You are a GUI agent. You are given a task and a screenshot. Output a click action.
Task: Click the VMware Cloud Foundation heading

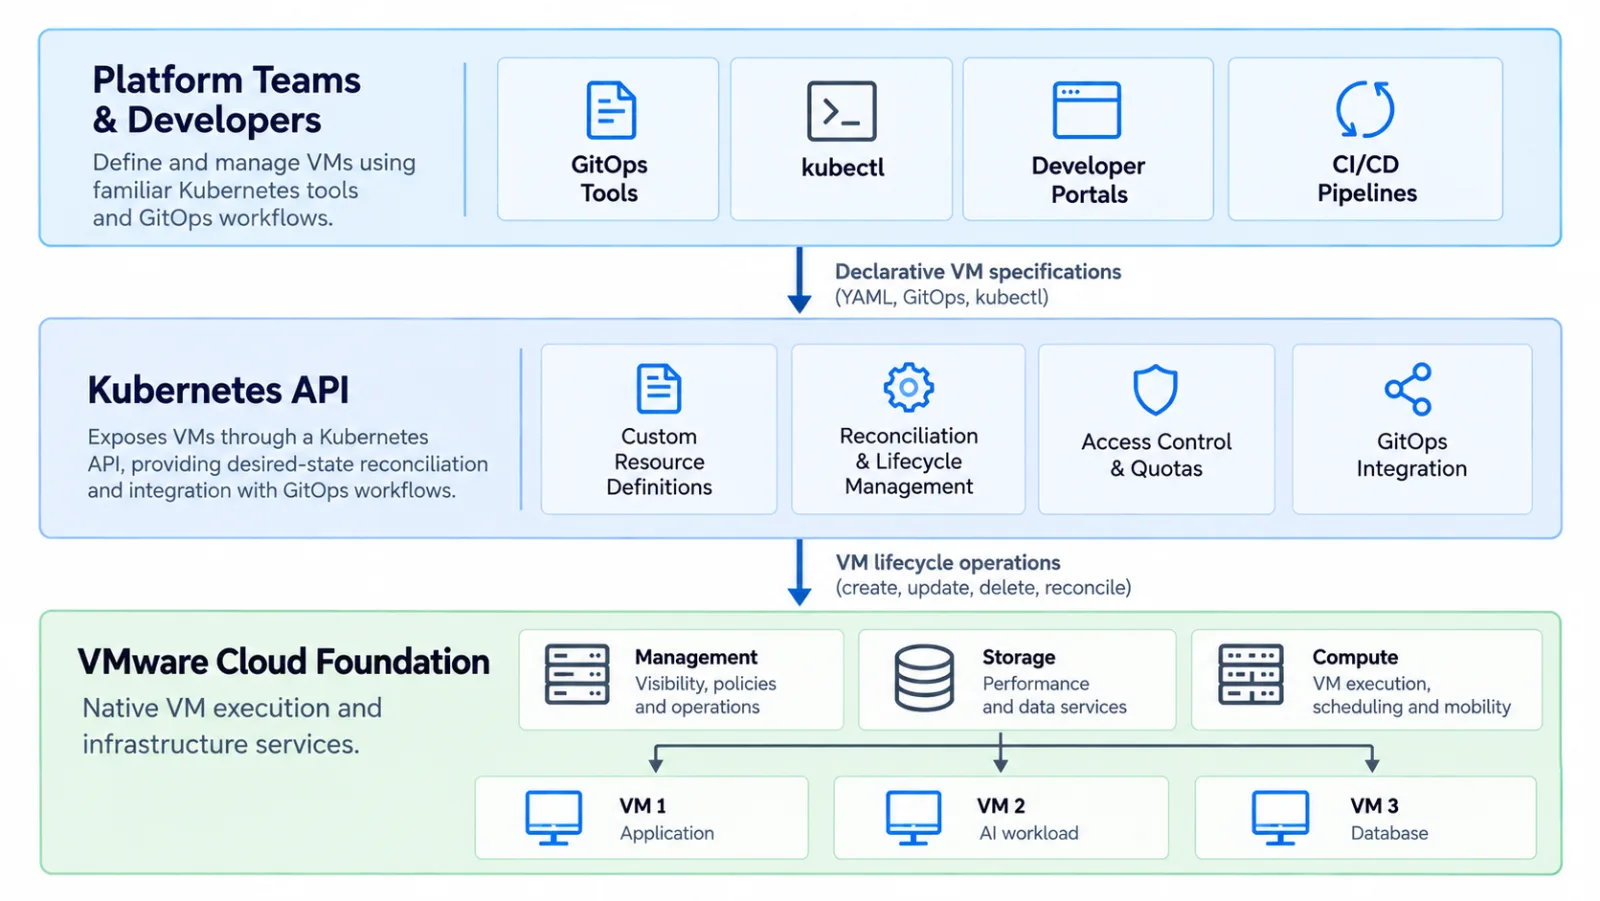284,662
